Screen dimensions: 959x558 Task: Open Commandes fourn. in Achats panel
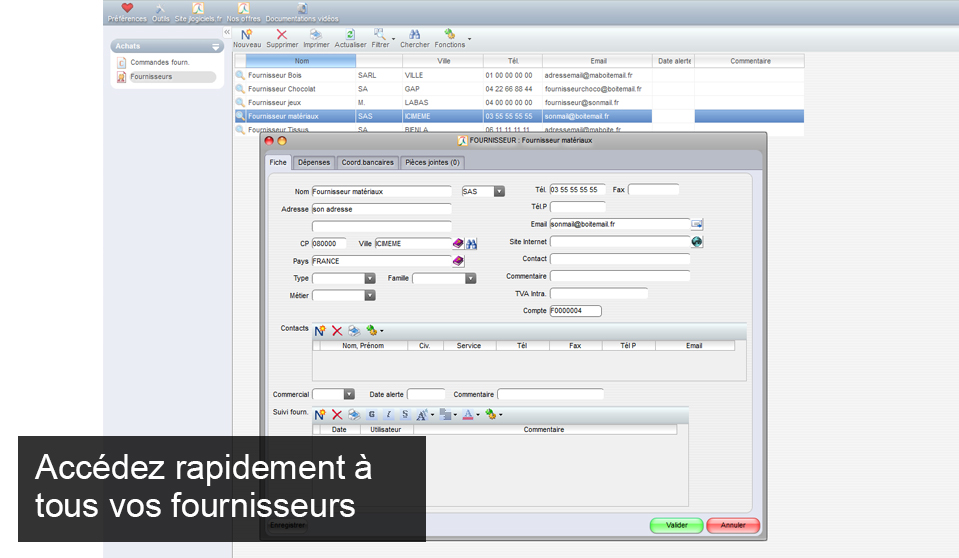point(160,62)
